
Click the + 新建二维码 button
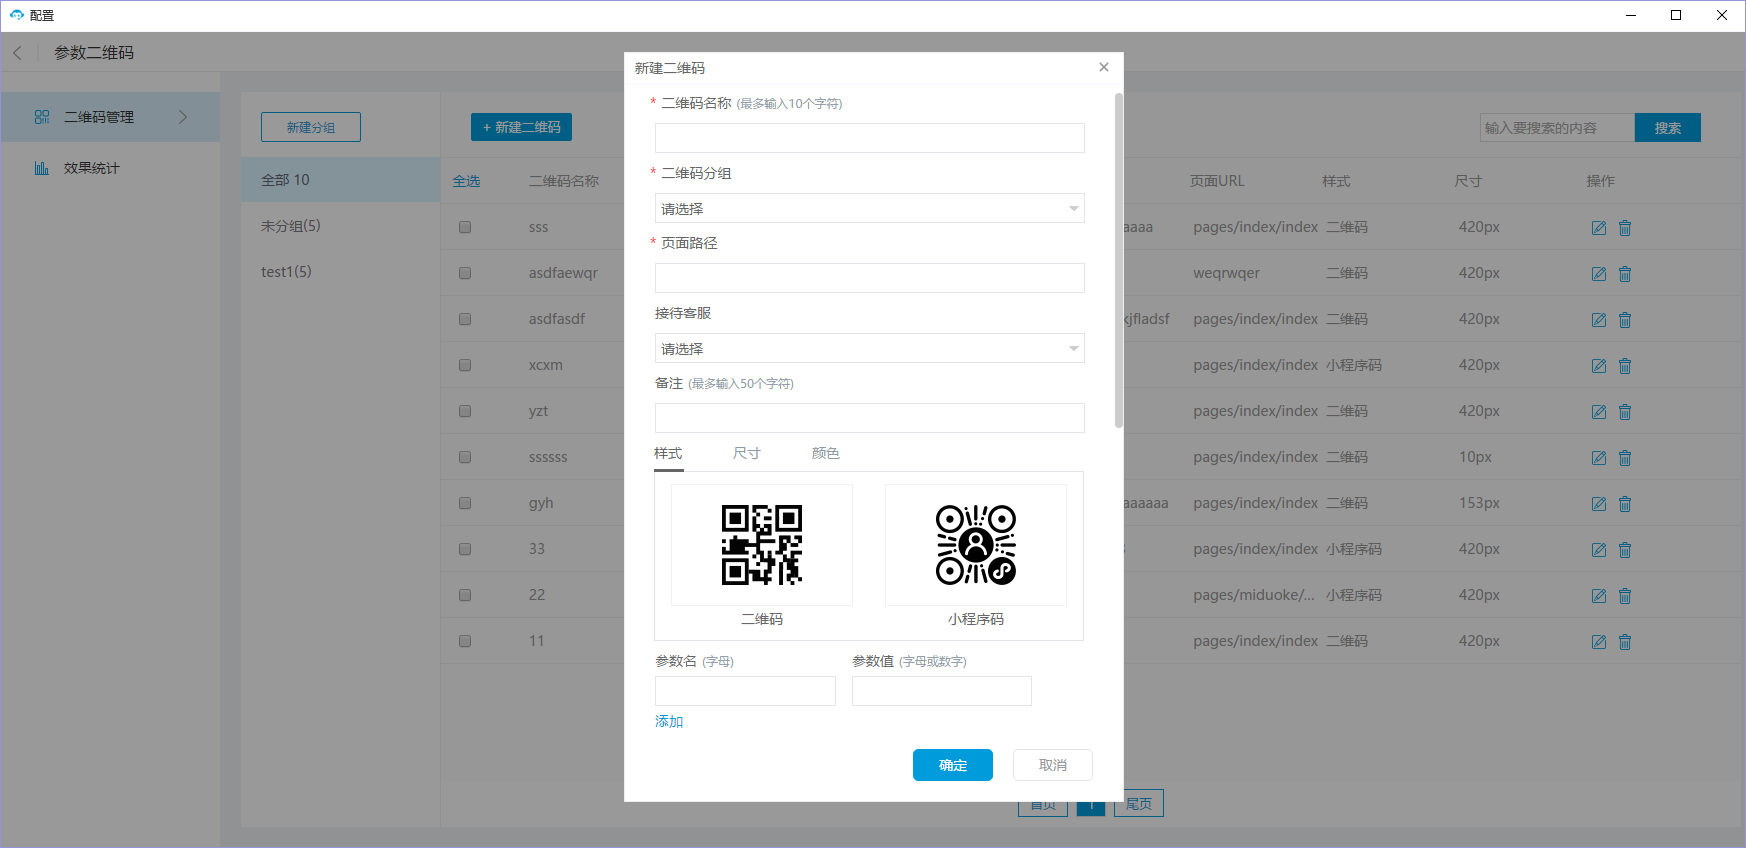[522, 127]
